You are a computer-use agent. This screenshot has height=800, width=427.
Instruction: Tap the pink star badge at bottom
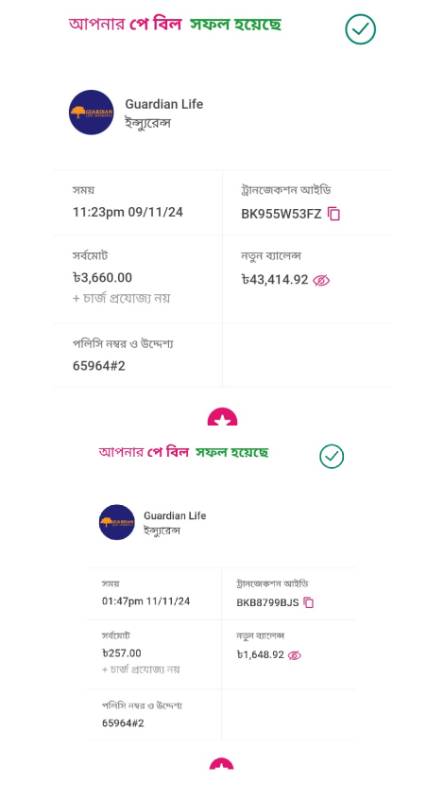pos(221,763)
